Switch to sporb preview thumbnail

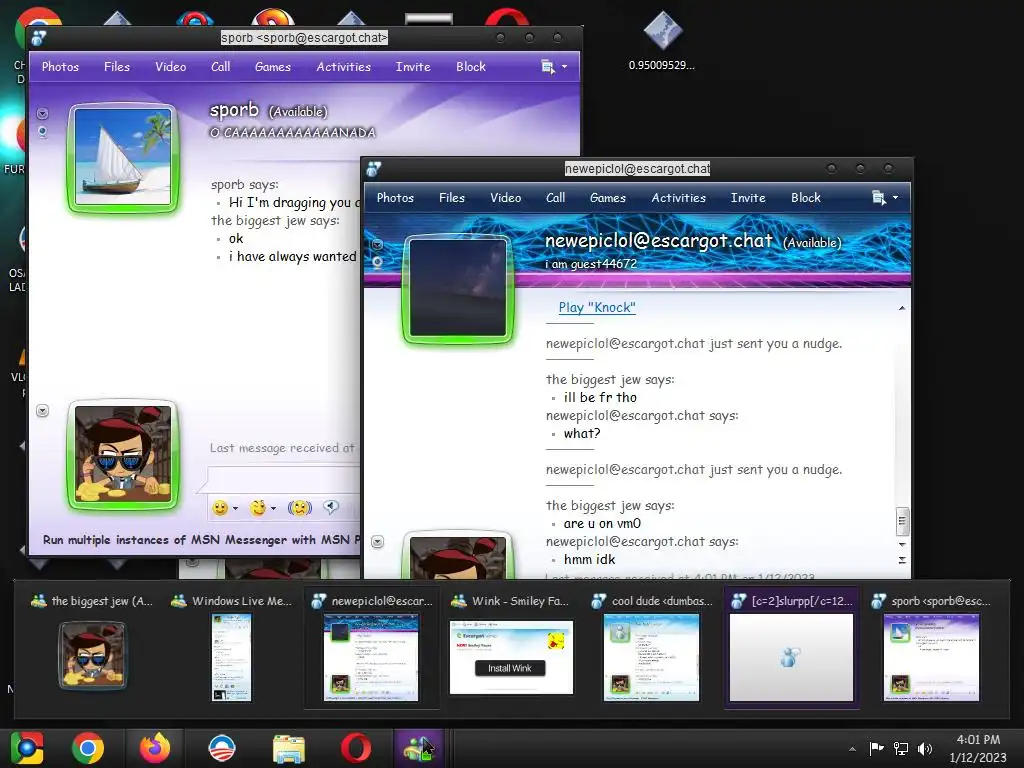click(x=931, y=646)
